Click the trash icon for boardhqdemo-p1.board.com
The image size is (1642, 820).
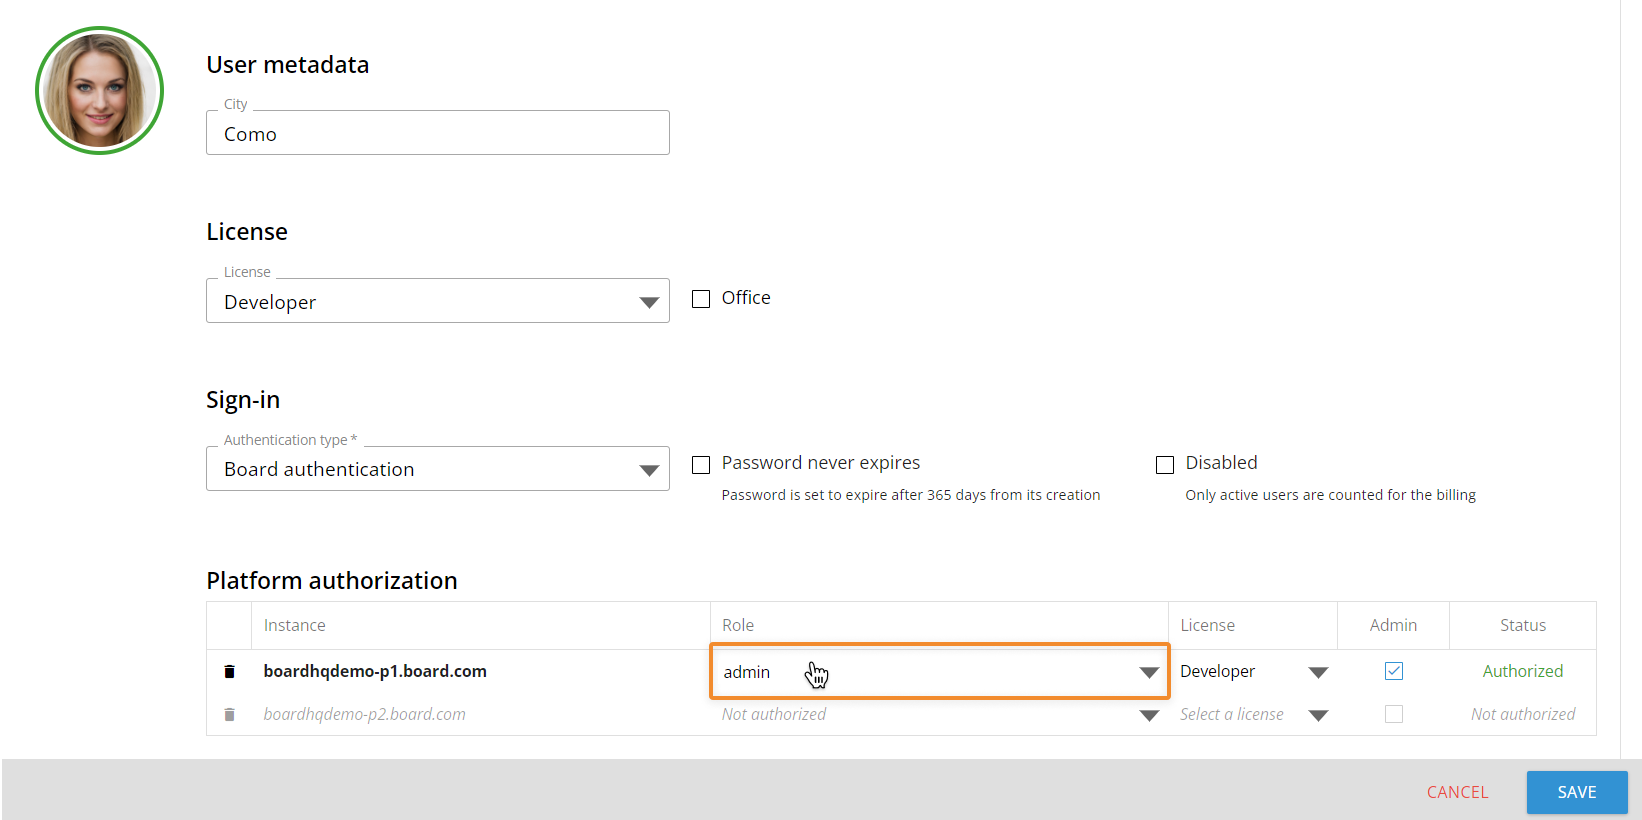click(229, 671)
